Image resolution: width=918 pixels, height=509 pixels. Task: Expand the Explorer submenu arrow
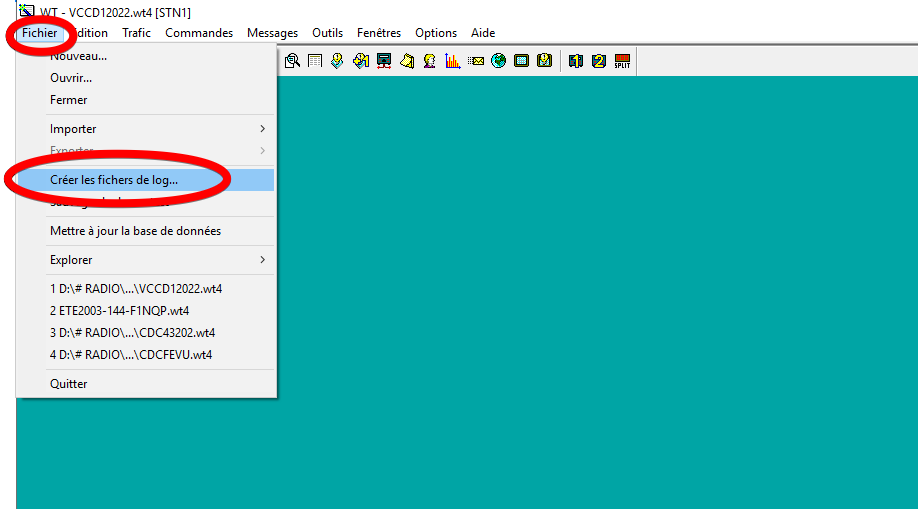click(x=262, y=259)
